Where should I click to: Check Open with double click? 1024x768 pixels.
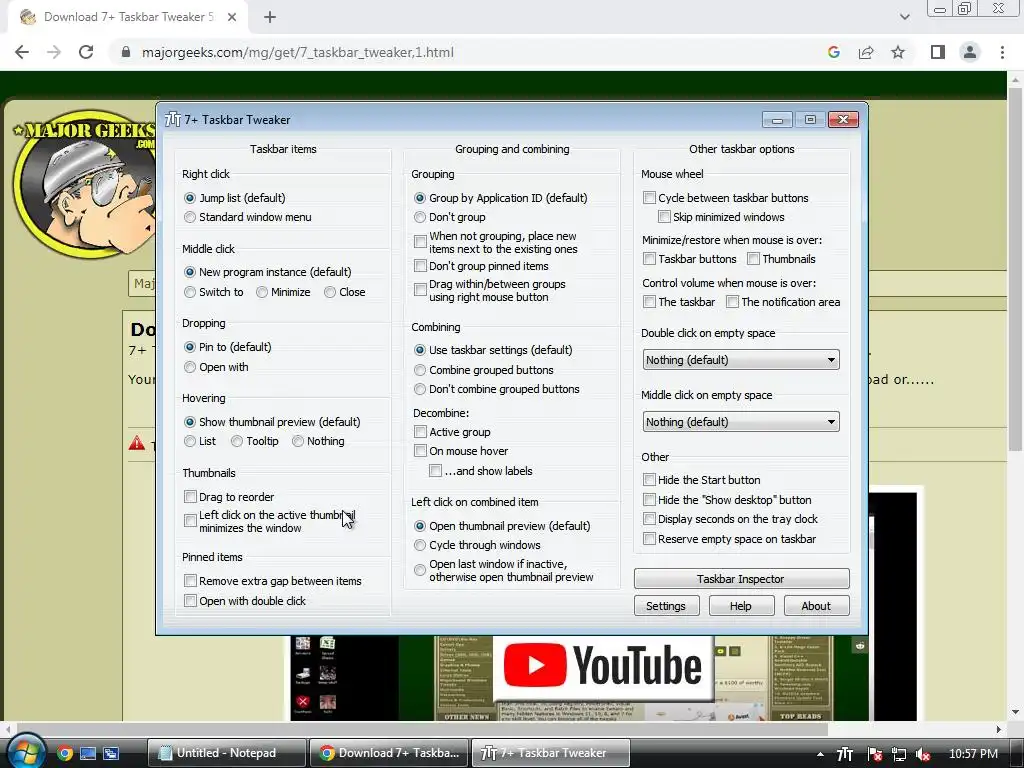tap(190, 601)
